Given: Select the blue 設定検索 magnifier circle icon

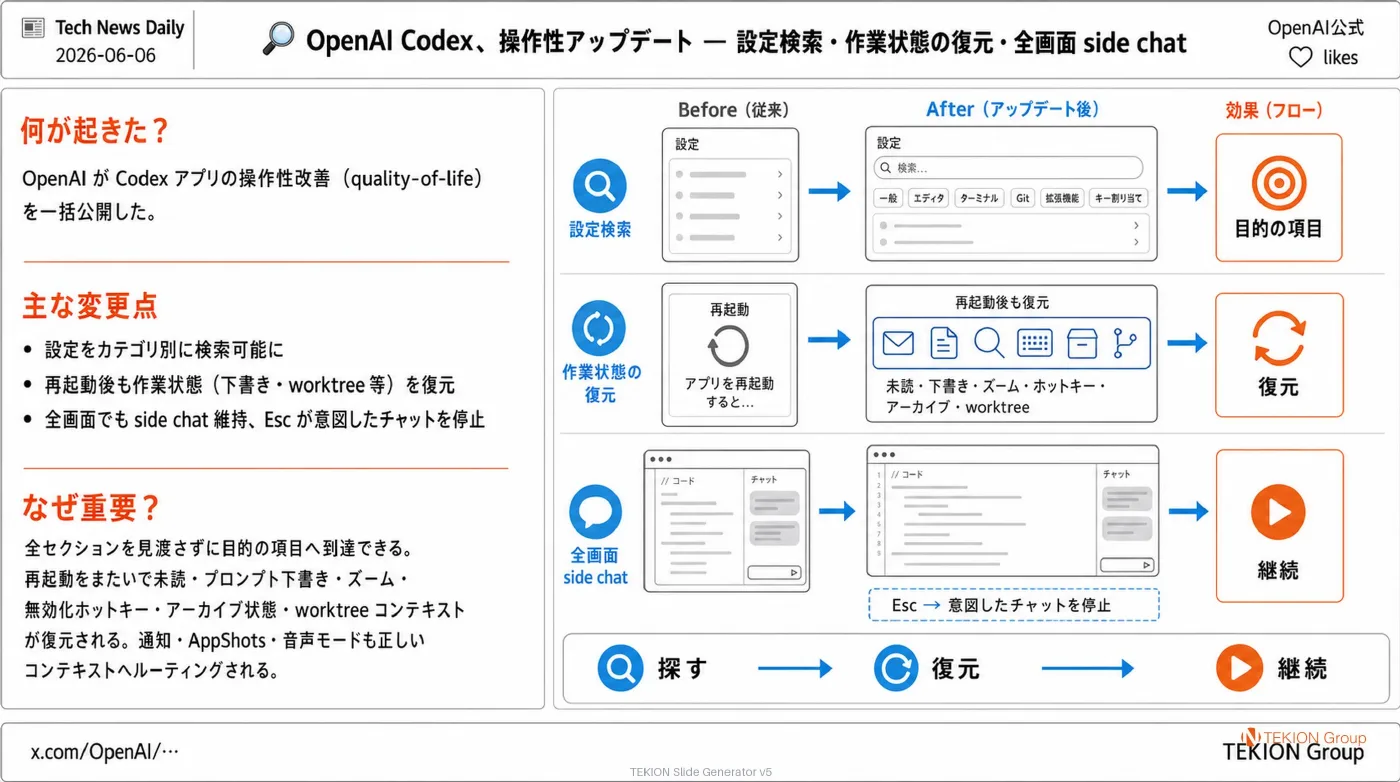Looking at the screenshot, I should click(x=600, y=185).
